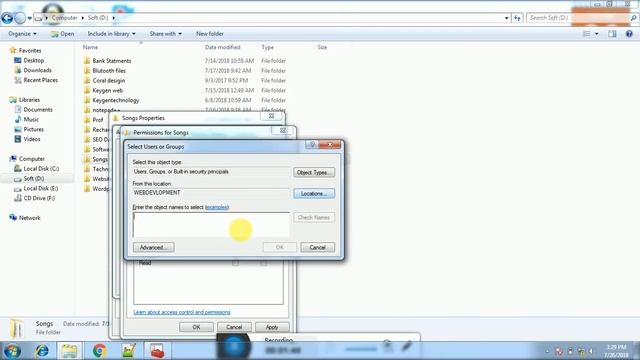Click the Locations button
The image size is (640, 360).
tap(314, 193)
